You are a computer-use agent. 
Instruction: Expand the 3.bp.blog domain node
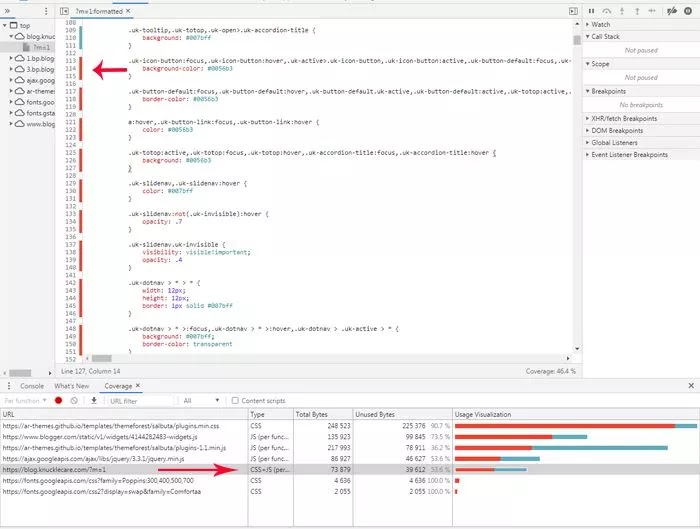(11, 69)
